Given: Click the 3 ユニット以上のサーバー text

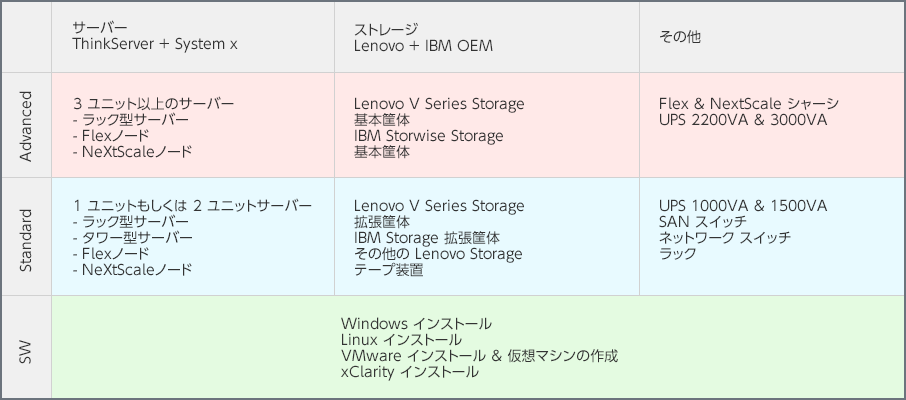Looking at the screenshot, I should (x=154, y=103).
